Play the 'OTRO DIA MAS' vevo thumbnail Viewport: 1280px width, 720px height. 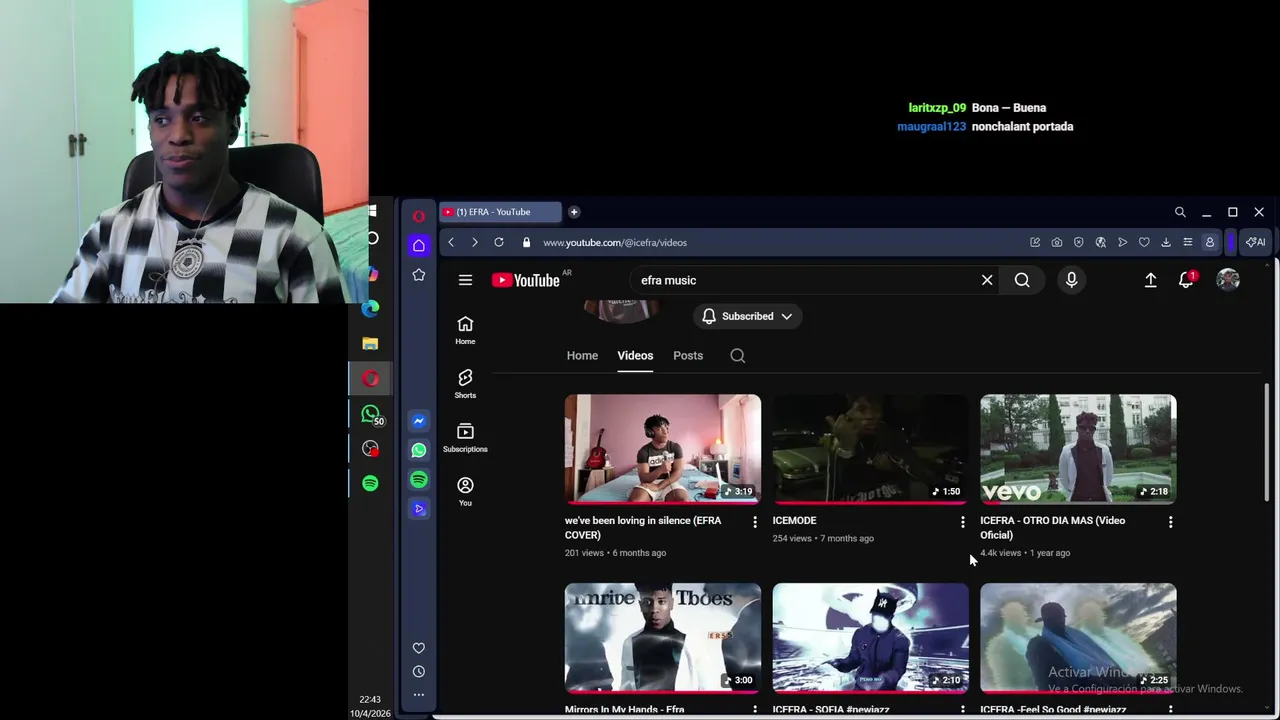[x=1079, y=449]
